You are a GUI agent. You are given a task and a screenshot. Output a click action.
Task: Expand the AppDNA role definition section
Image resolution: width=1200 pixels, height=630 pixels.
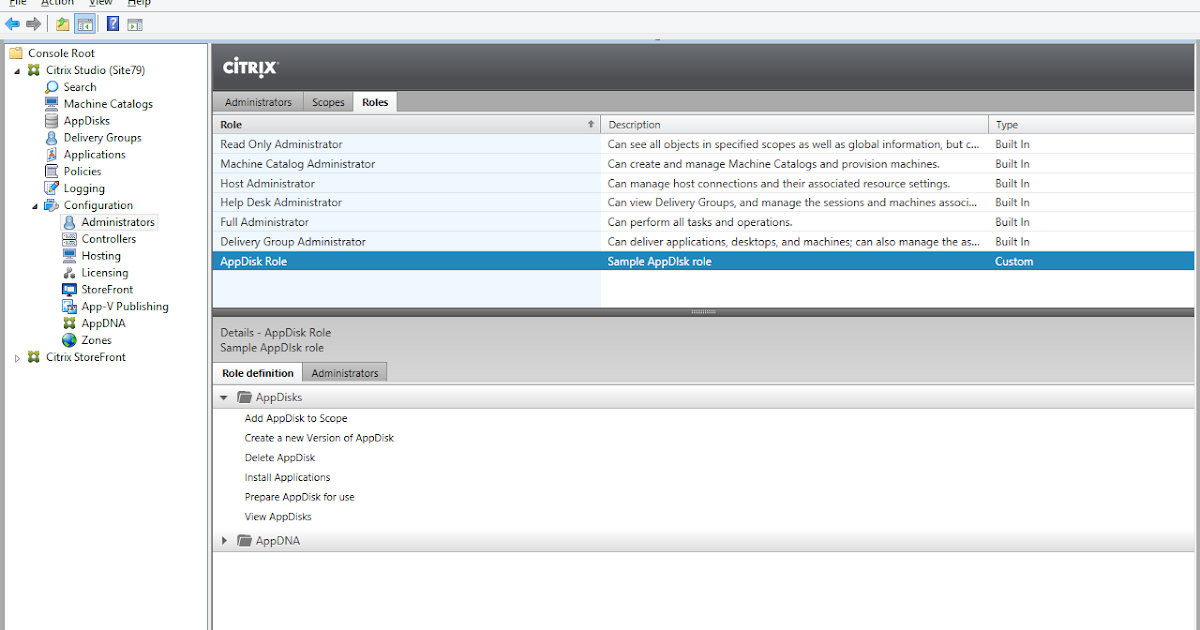pyautogui.click(x=224, y=540)
